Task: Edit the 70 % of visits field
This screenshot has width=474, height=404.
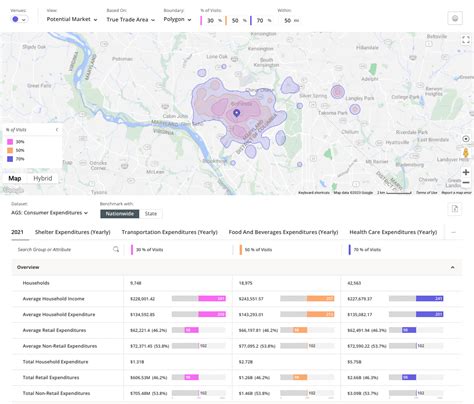Action: pyautogui.click(x=260, y=21)
